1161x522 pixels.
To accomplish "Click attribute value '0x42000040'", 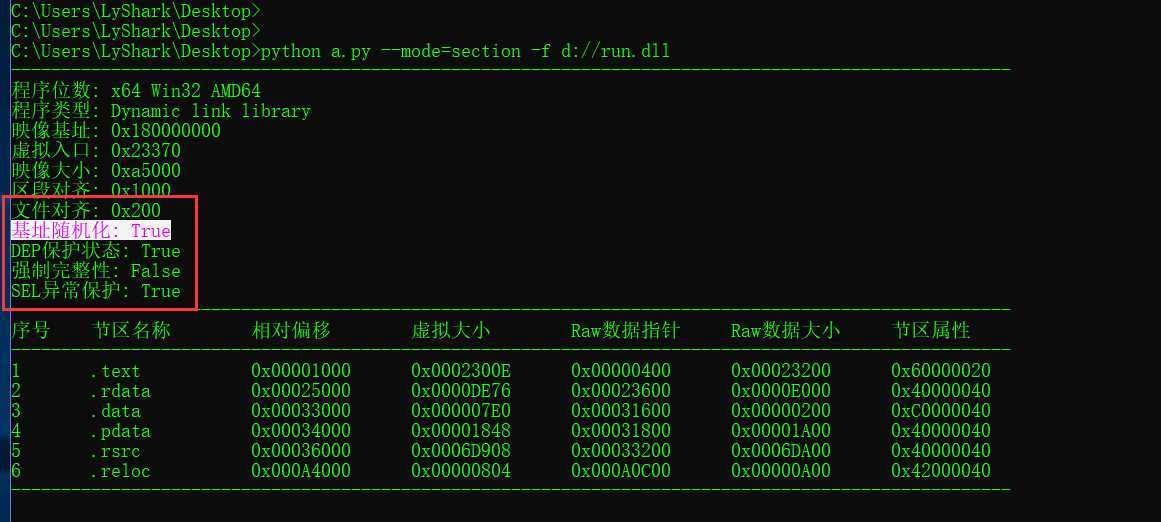I will pos(940,471).
